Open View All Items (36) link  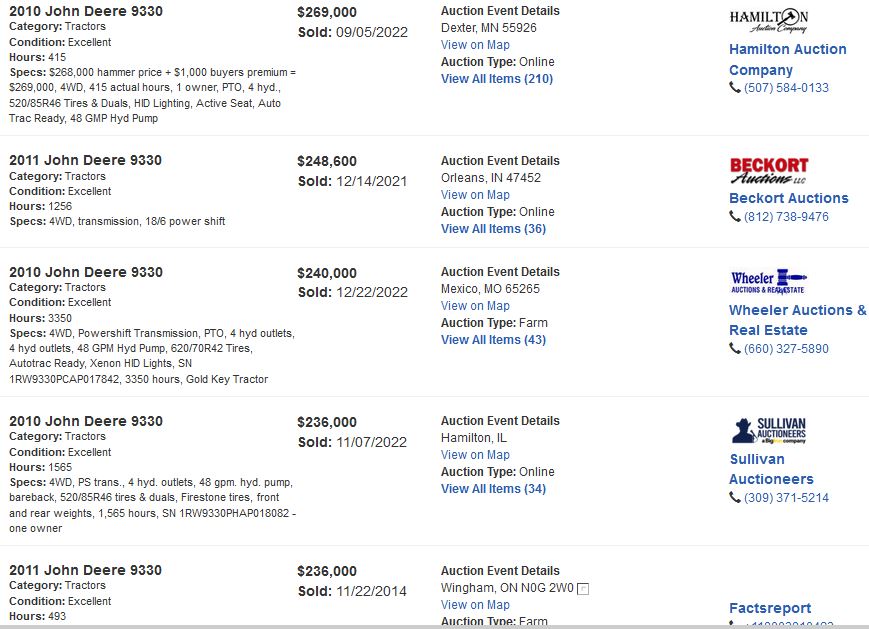(493, 228)
